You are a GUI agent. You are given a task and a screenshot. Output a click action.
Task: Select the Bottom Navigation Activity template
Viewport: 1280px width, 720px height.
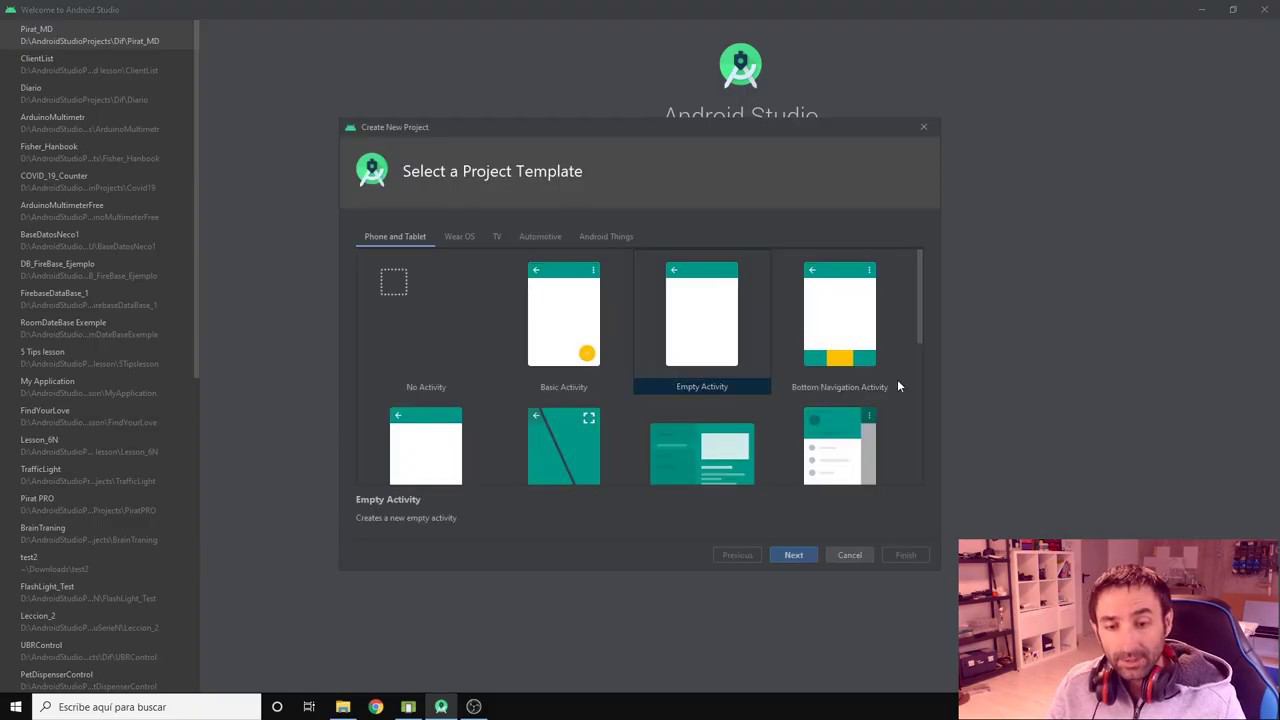click(840, 322)
